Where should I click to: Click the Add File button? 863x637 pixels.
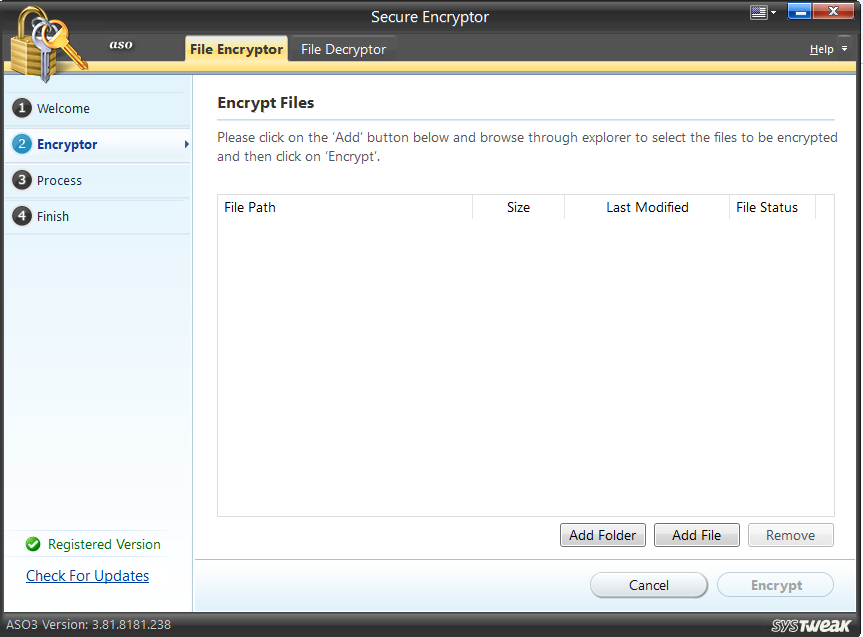[696, 535]
